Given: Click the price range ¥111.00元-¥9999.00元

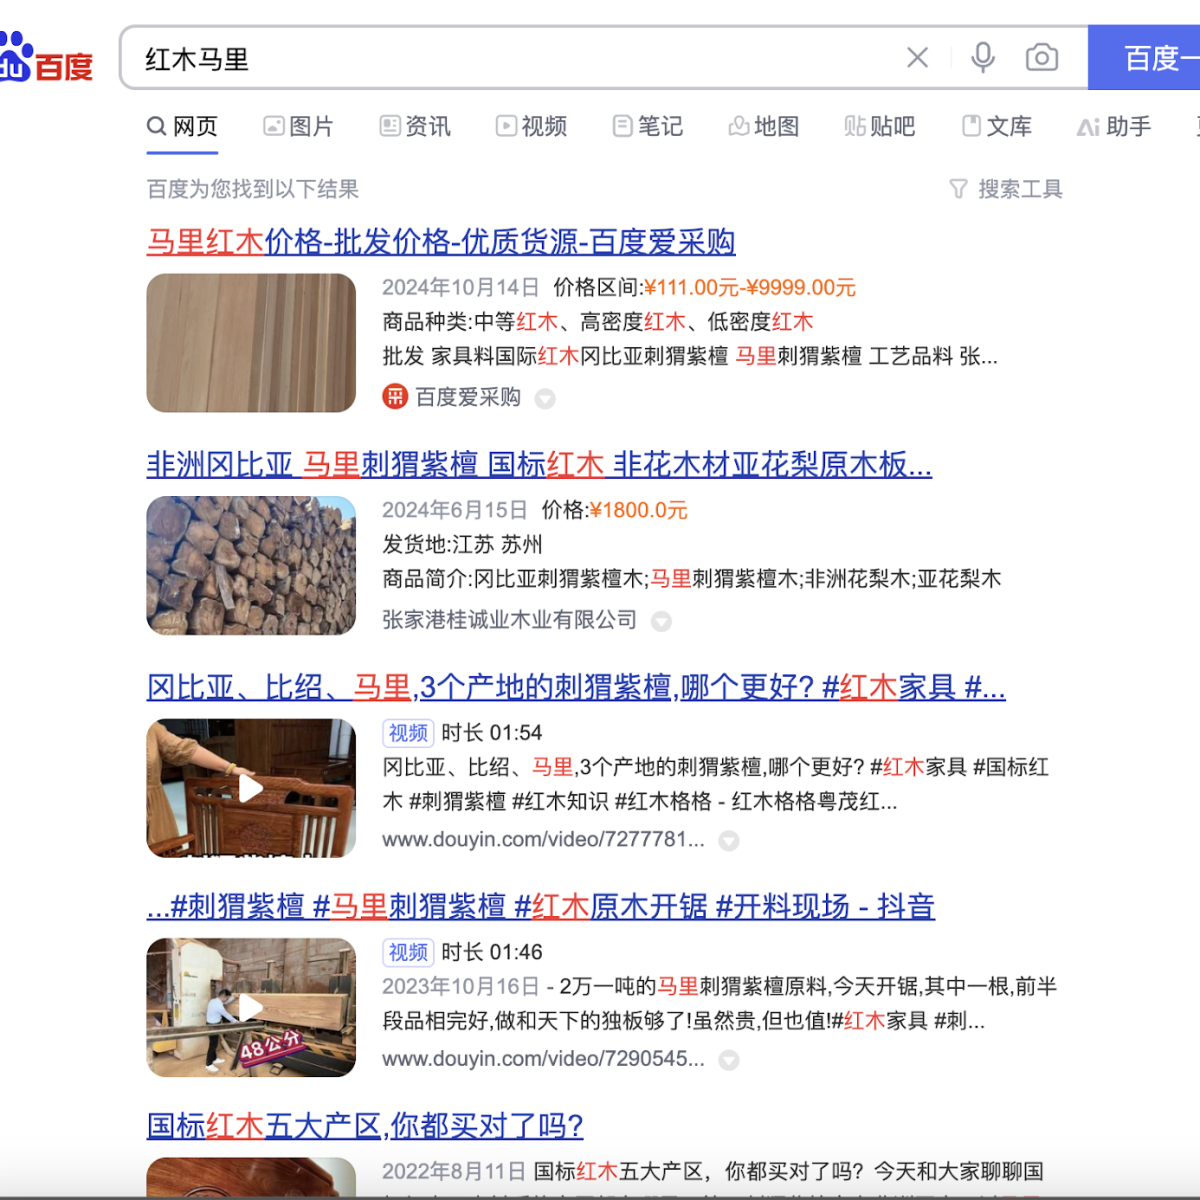Looking at the screenshot, I should tap(750, 288).
